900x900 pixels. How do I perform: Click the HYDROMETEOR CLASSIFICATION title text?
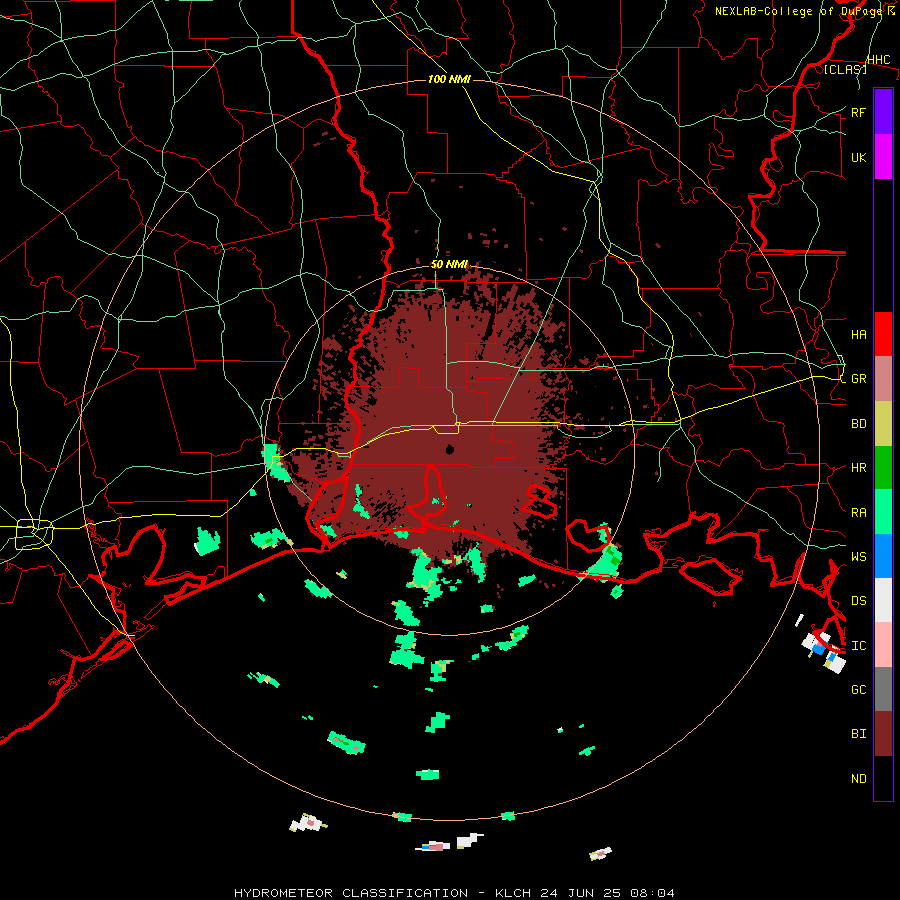351,893
